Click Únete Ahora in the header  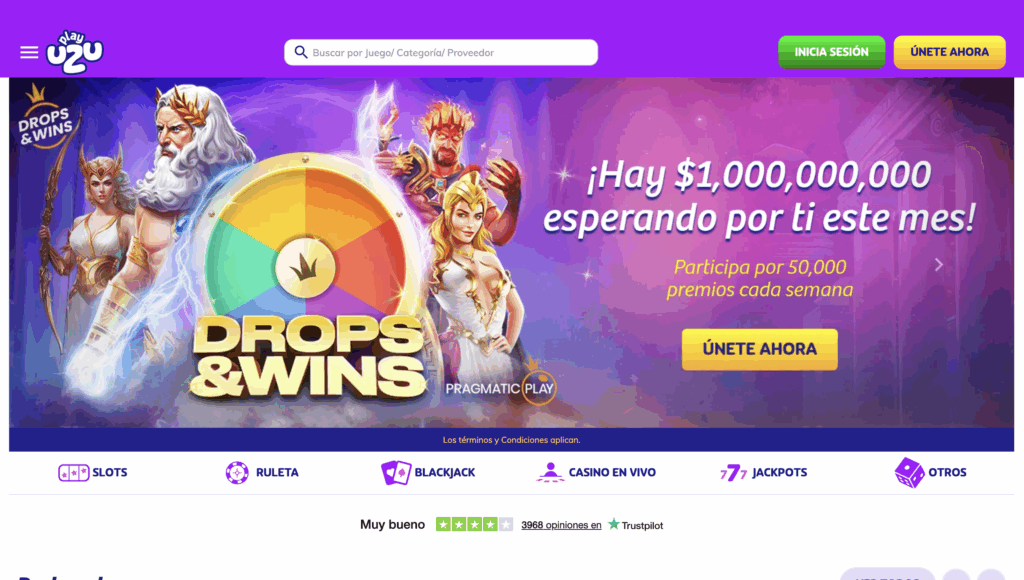pos(950,52)
